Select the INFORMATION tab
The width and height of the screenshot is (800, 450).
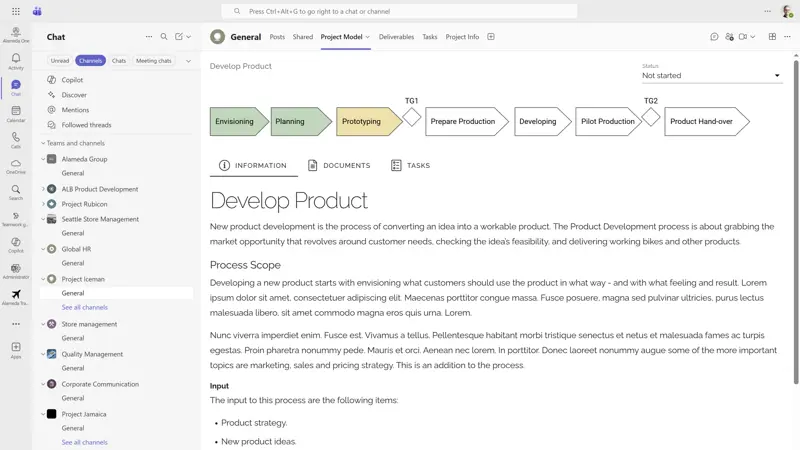tap(253, 165)
